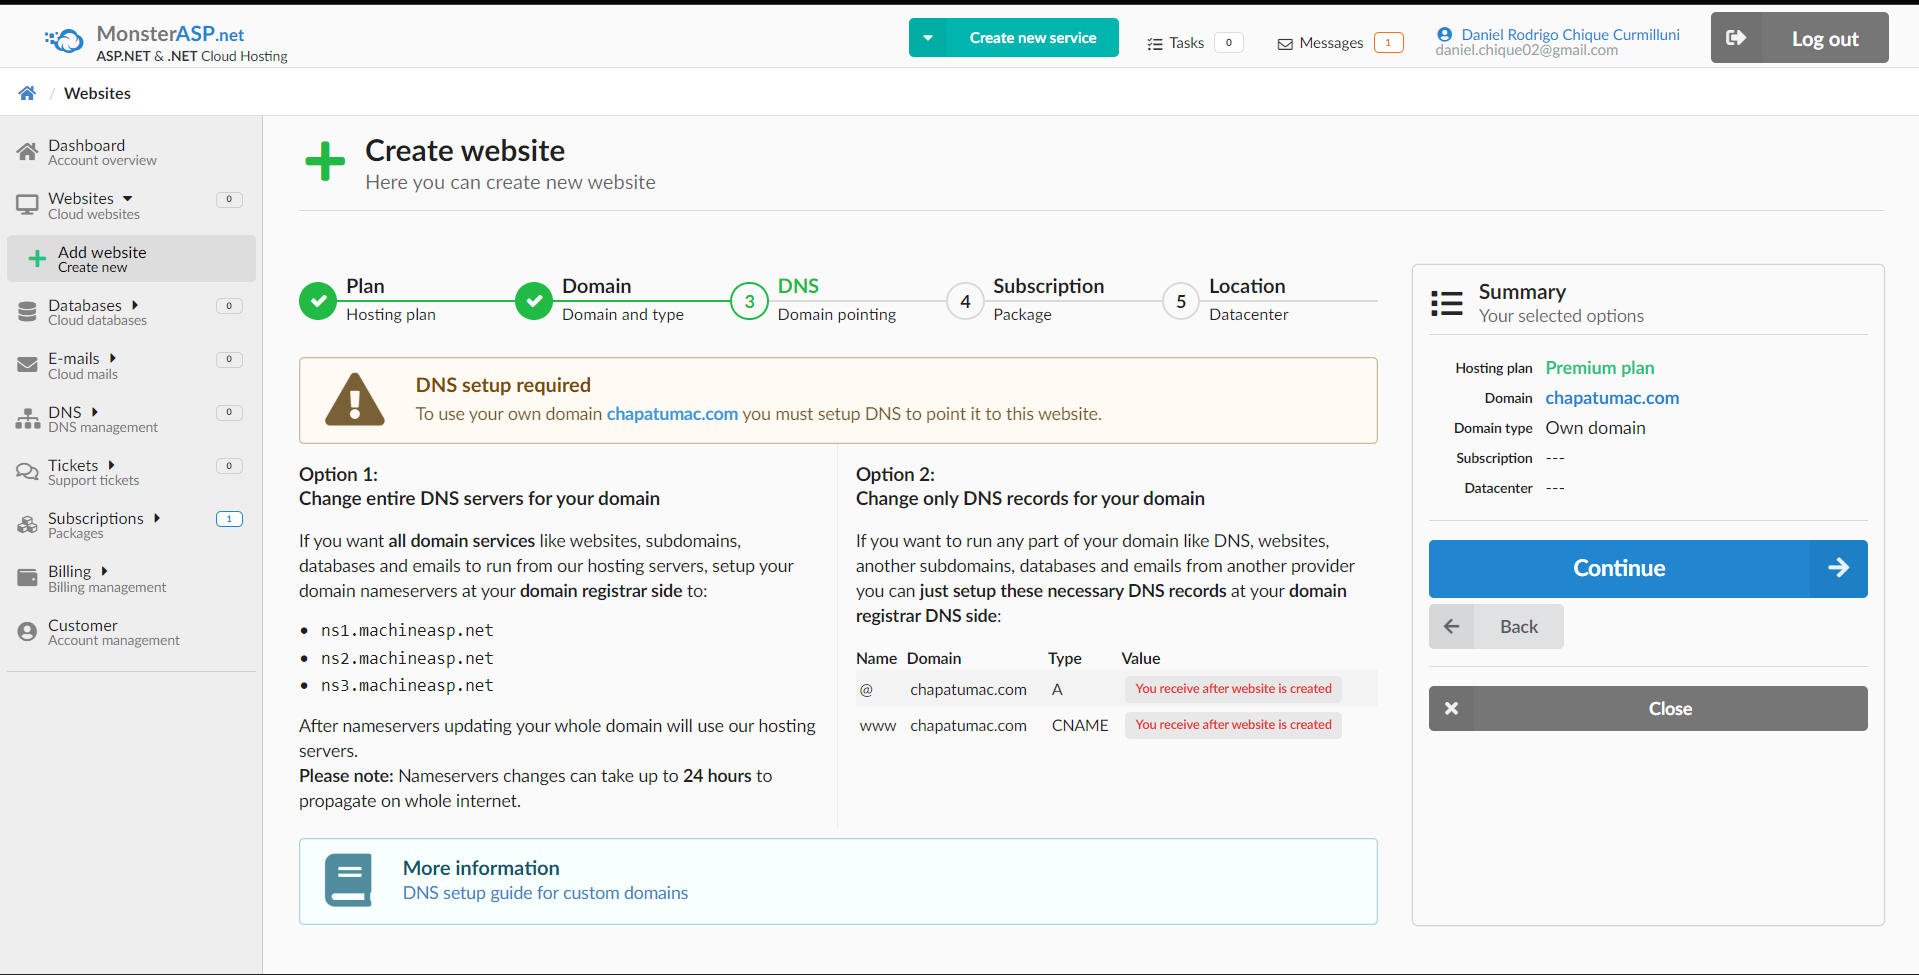
Task: Click the Billing wallet icon
Action: [27, 578]
